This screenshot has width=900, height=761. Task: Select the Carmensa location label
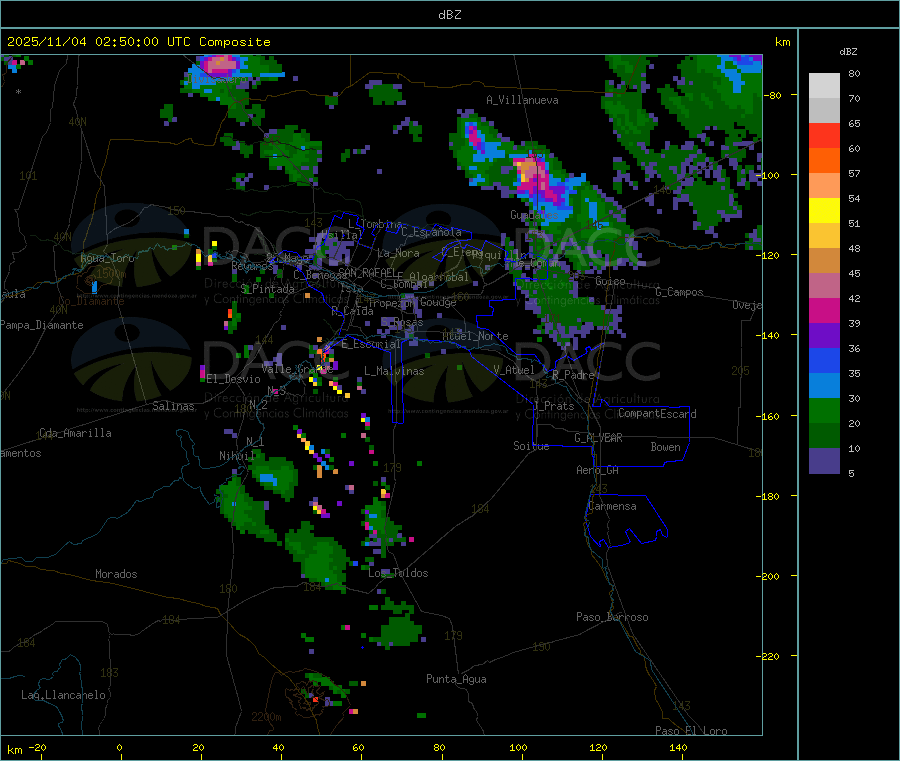pyautogui.click(x=612, y=506)
